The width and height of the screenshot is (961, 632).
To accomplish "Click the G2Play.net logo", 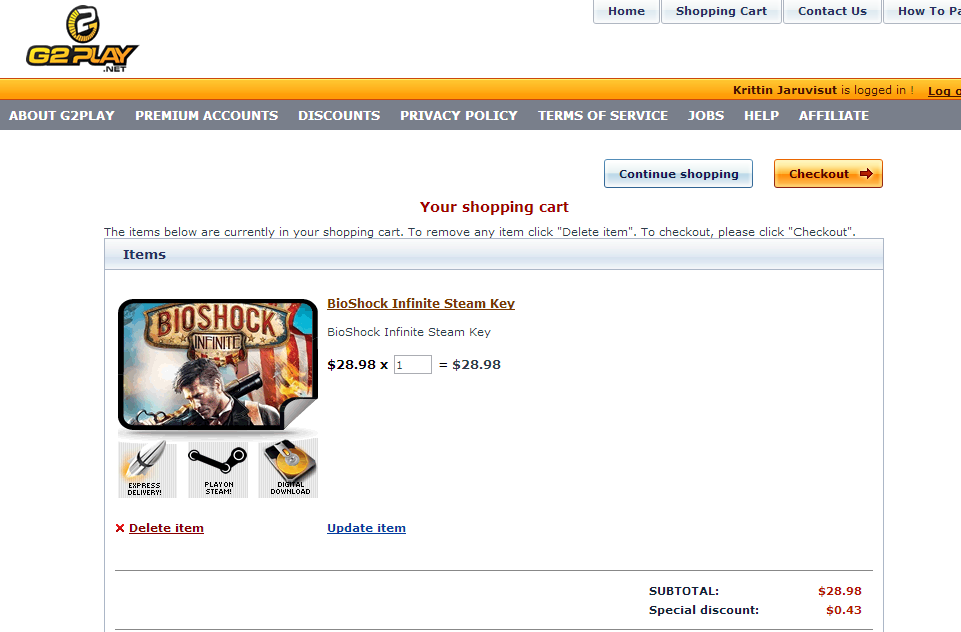I will [x=82, y=40].
